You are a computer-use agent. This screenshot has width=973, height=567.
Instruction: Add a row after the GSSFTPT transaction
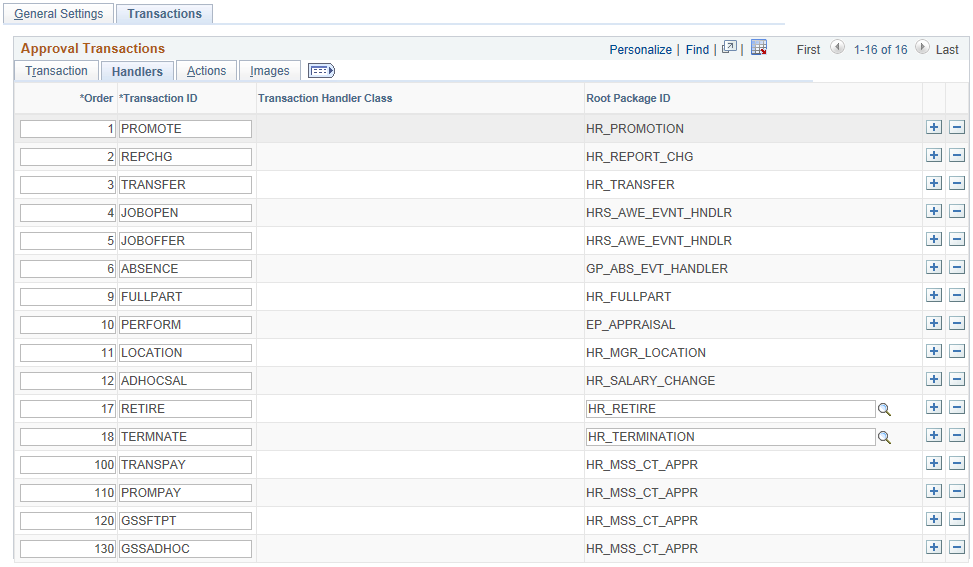tap(933, 519)
